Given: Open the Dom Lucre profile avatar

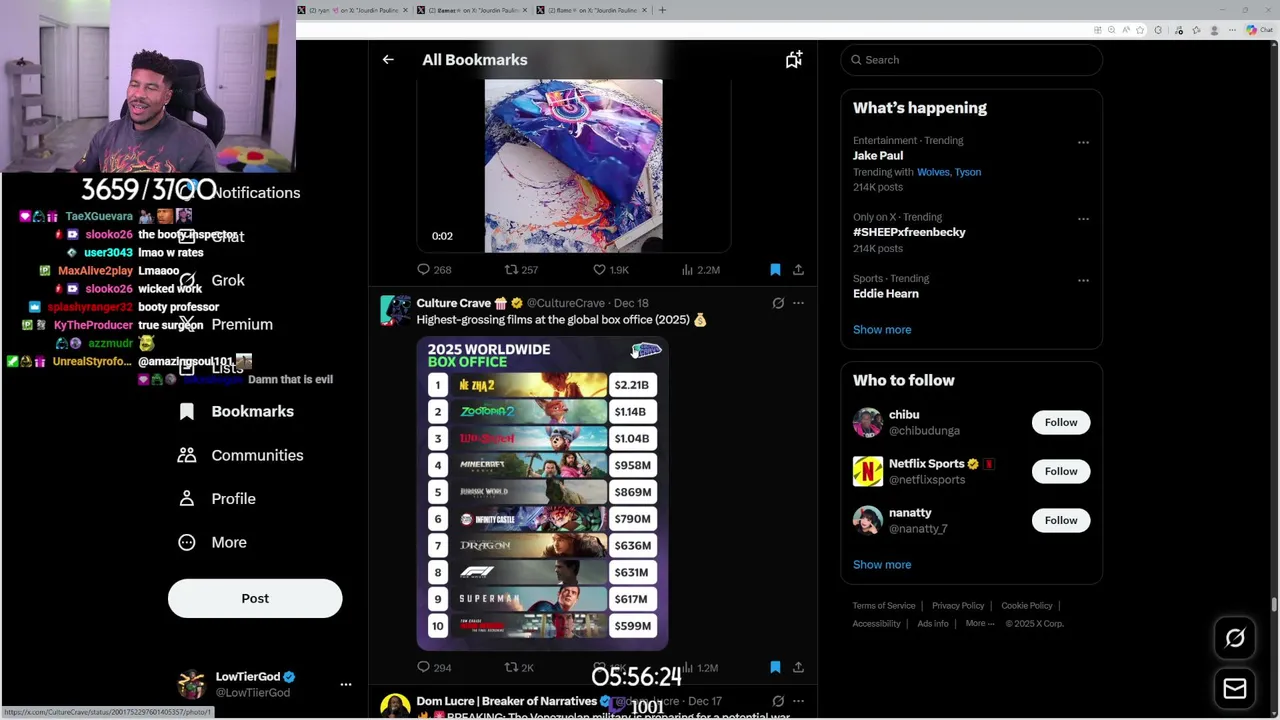Looking at the screenshot, I should 395,706.
